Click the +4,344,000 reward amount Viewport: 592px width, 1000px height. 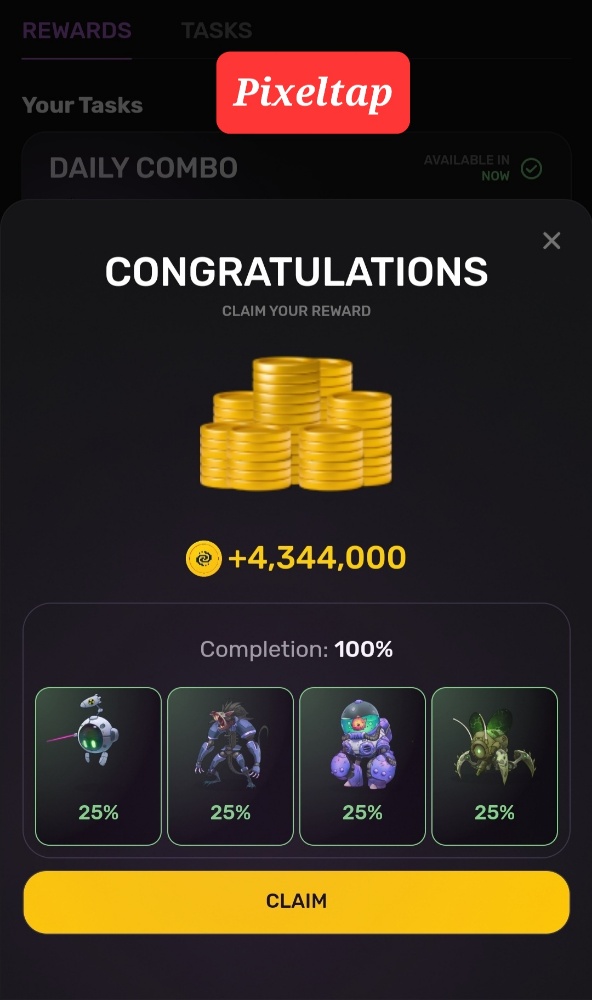(316, 558)
